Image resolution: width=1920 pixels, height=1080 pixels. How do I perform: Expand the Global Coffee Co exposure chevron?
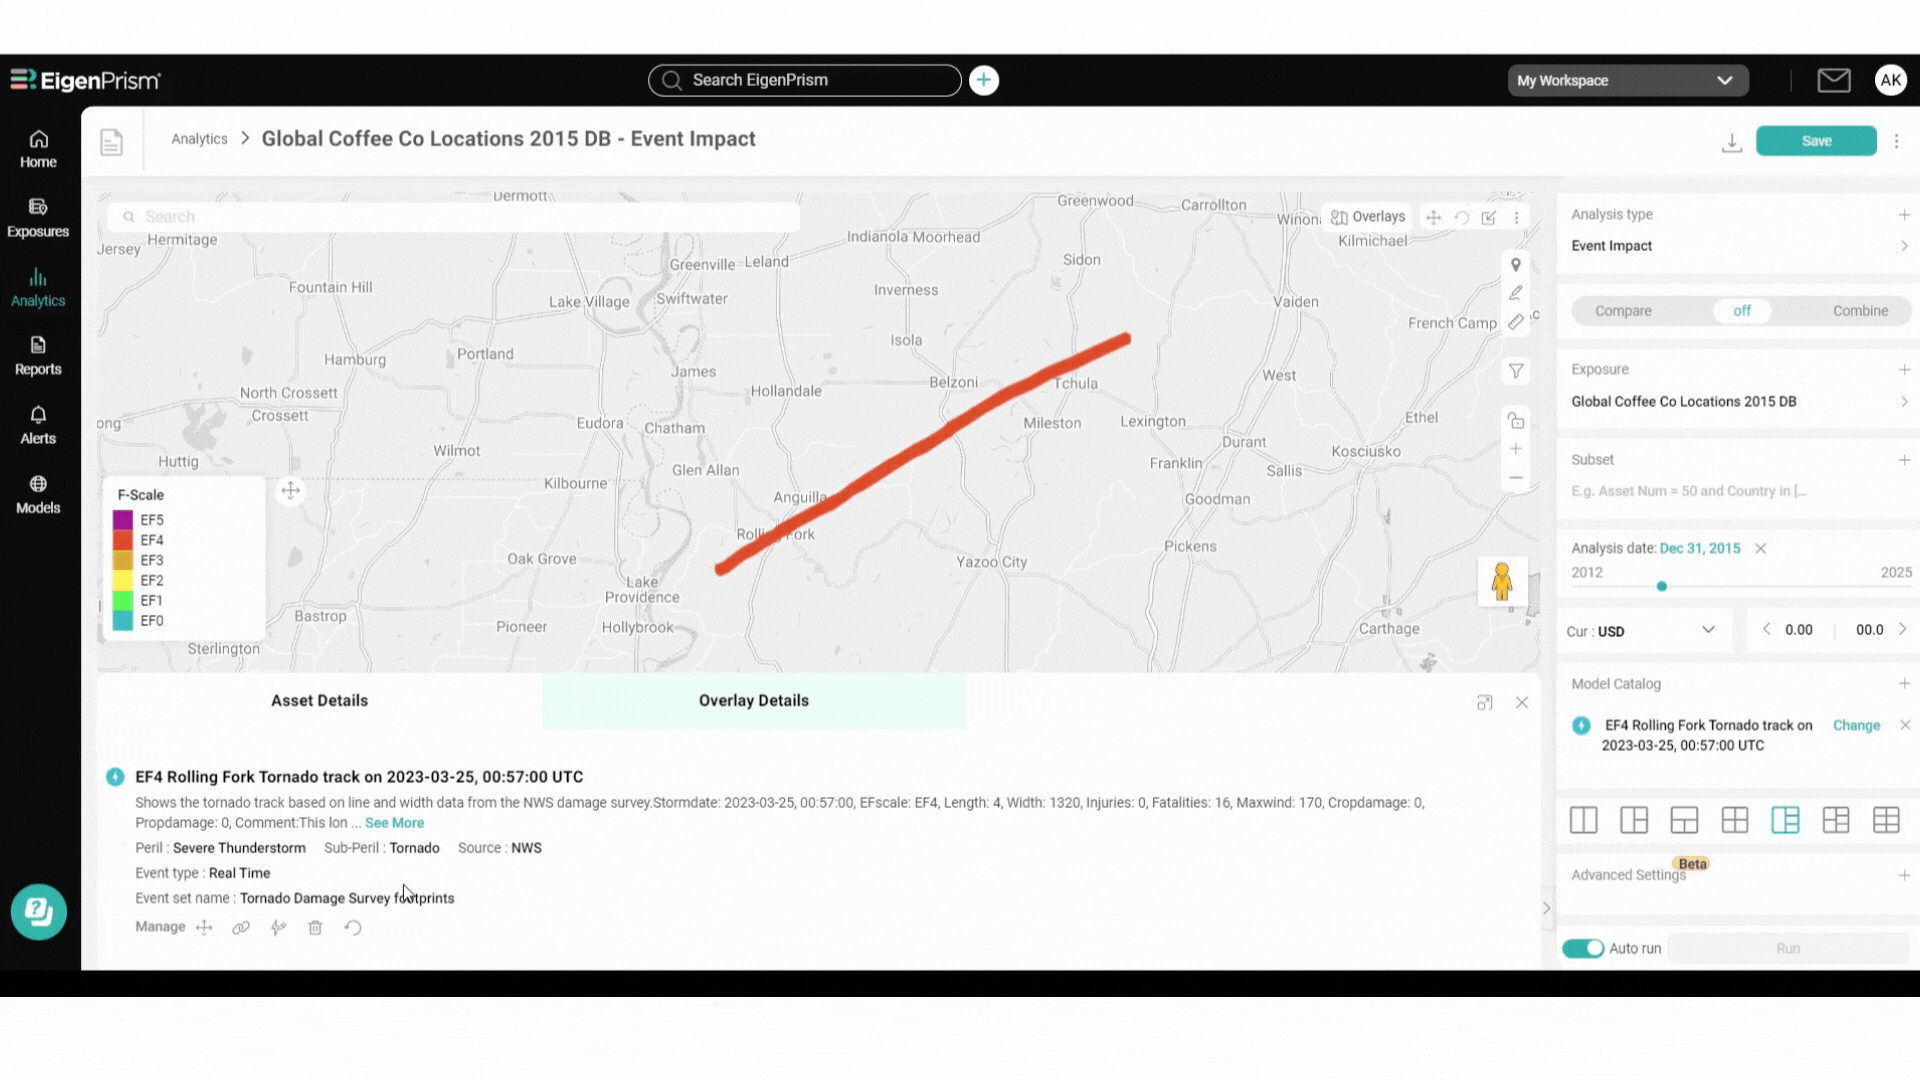click(x=1904, y=402)
